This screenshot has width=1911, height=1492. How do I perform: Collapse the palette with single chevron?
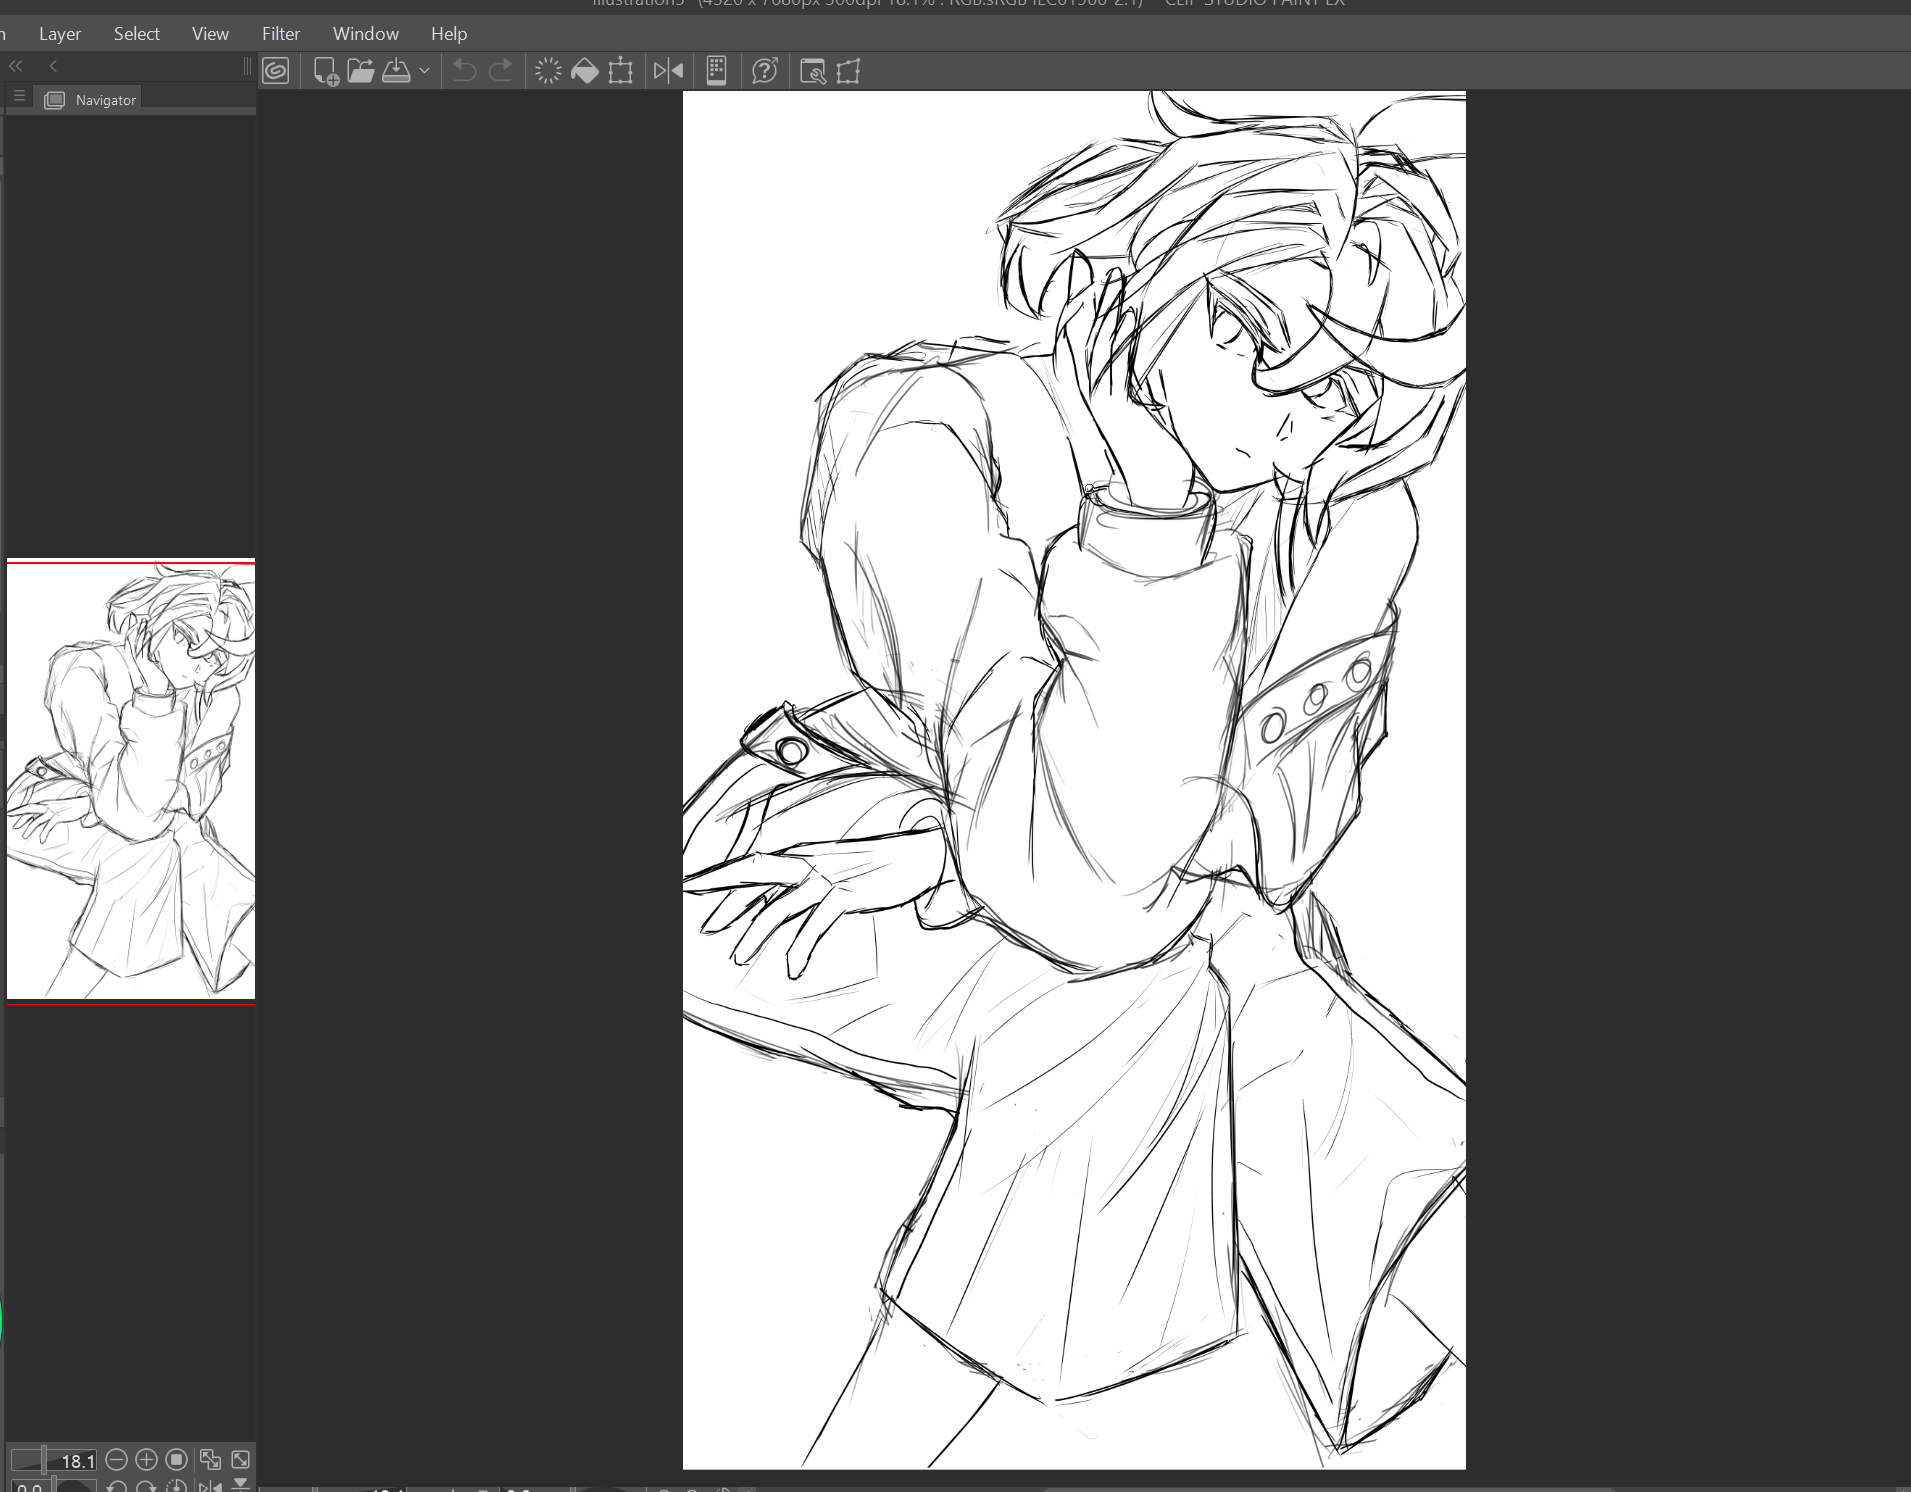(x=53, y=66)
